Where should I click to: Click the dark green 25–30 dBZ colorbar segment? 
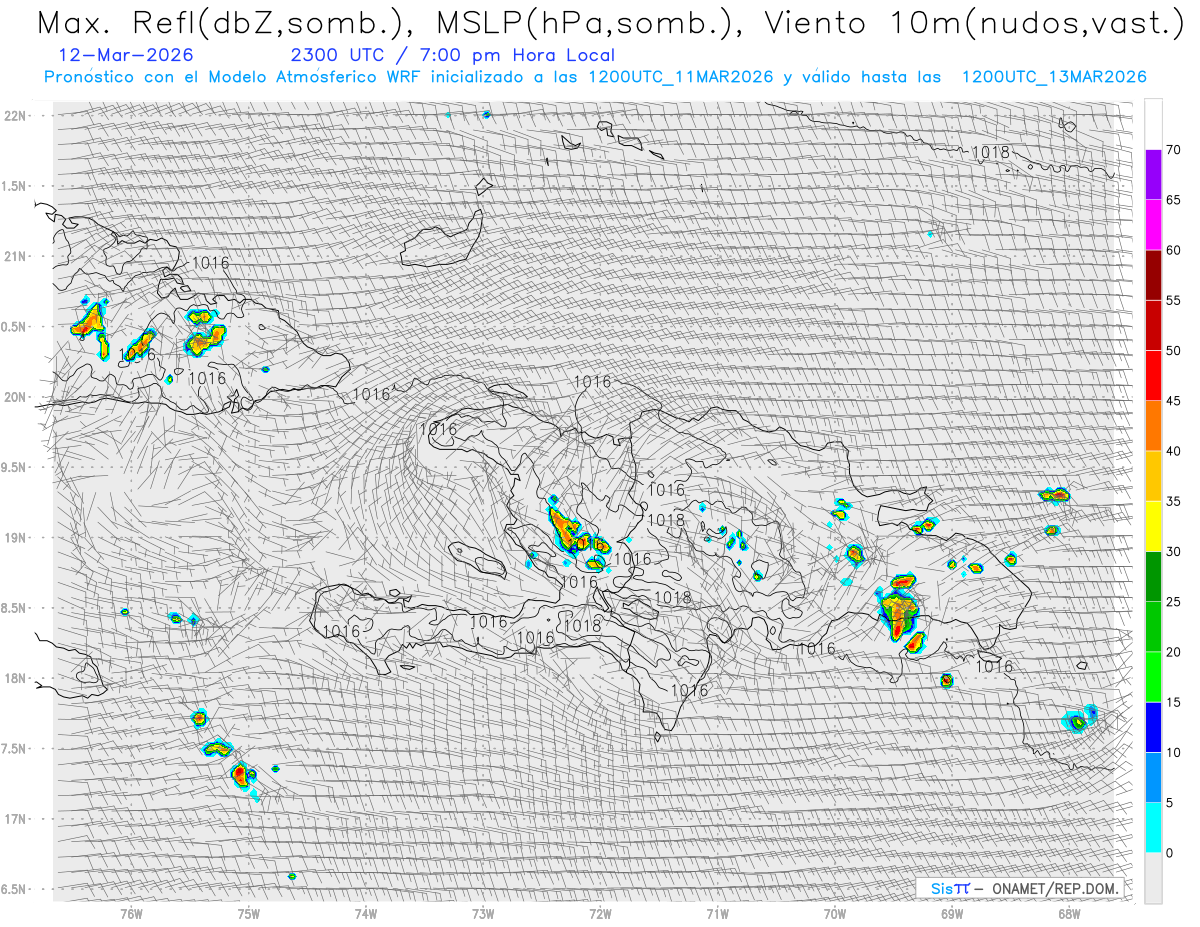1153,577
